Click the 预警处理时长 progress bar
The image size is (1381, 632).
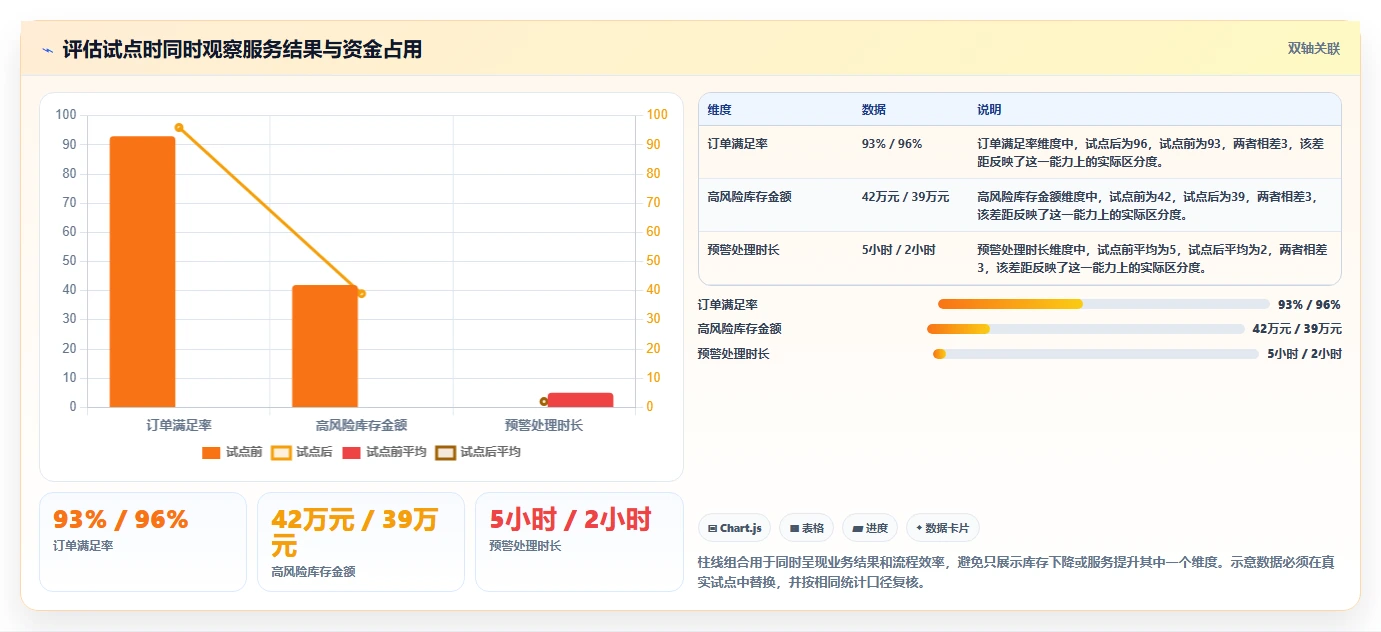(1095, 354)
